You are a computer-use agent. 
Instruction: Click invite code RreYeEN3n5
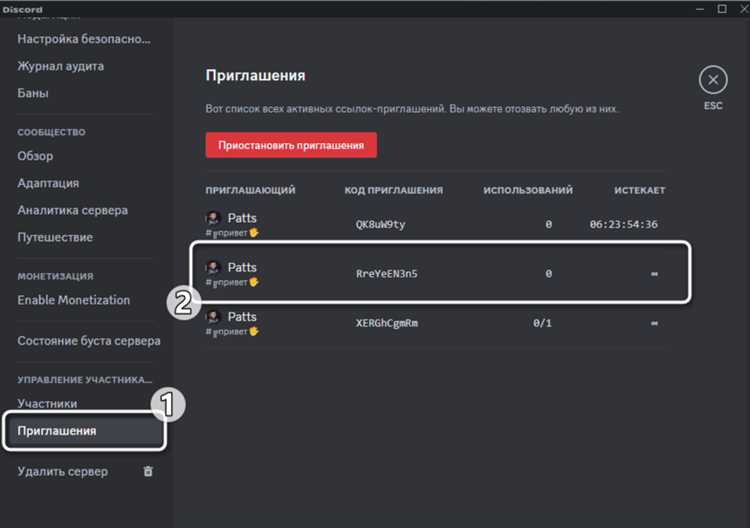[x=386, y=274]
